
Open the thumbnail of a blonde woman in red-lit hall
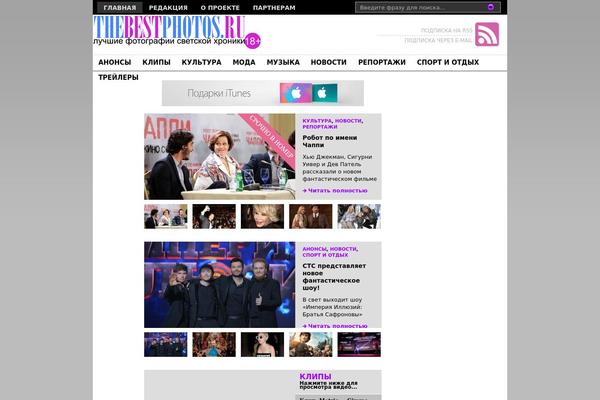point(214,344)
